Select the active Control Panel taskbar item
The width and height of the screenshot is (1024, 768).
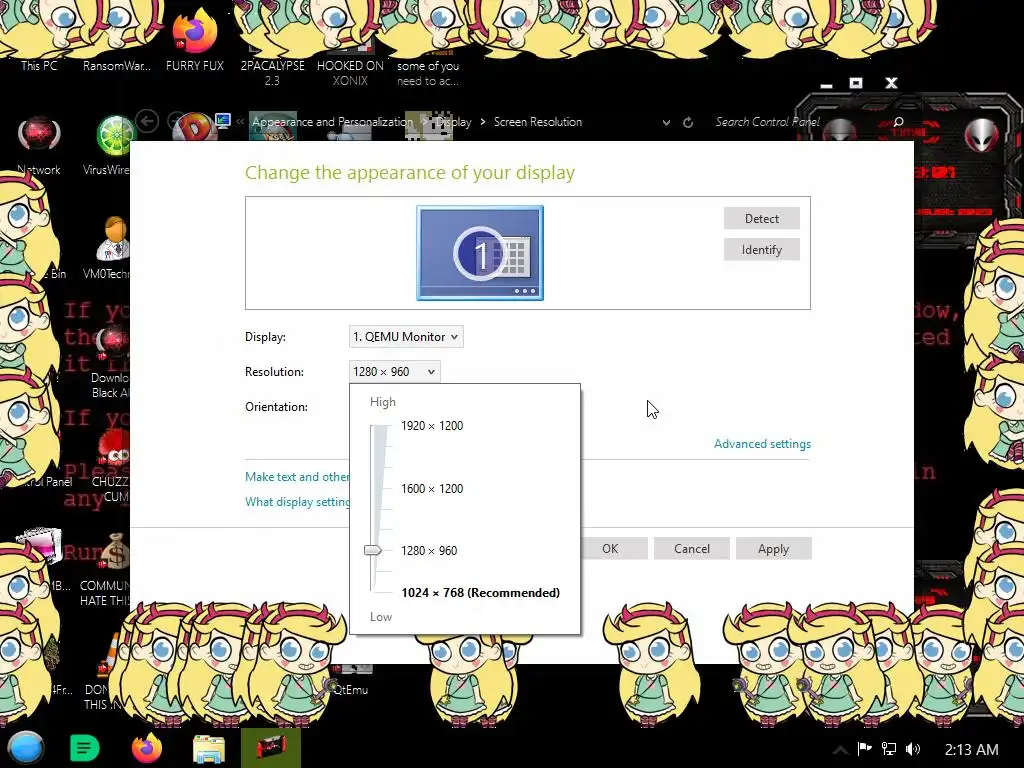[270, 748]
